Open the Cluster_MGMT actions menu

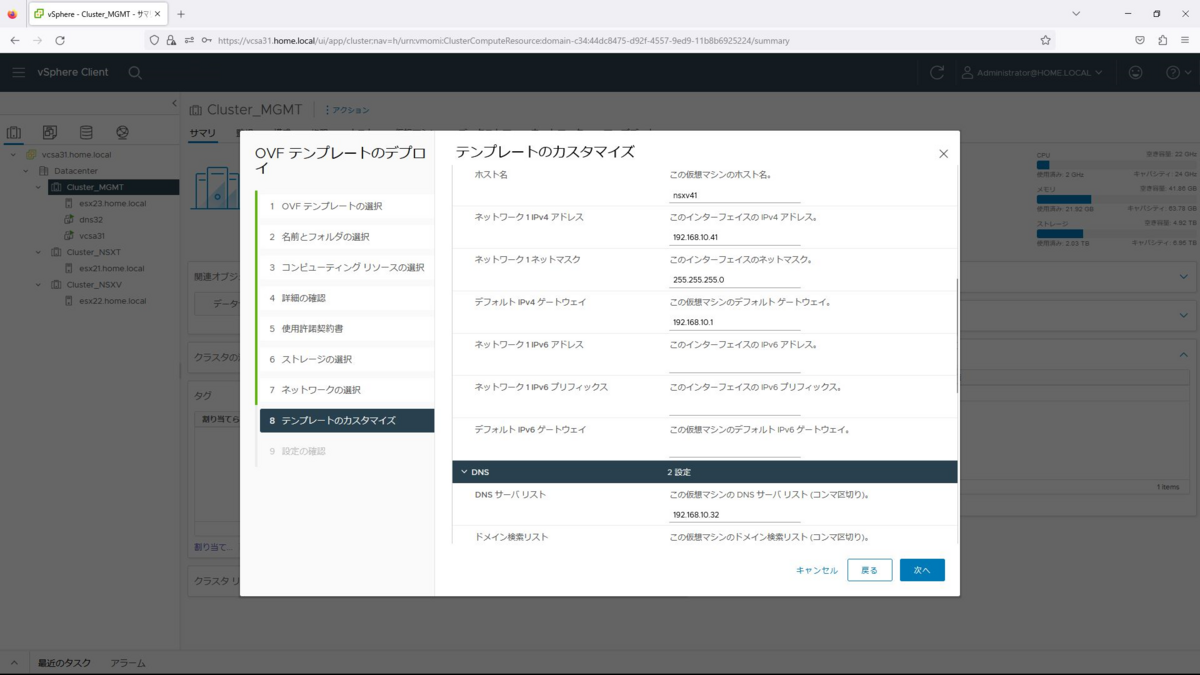[x=347, y=110]
